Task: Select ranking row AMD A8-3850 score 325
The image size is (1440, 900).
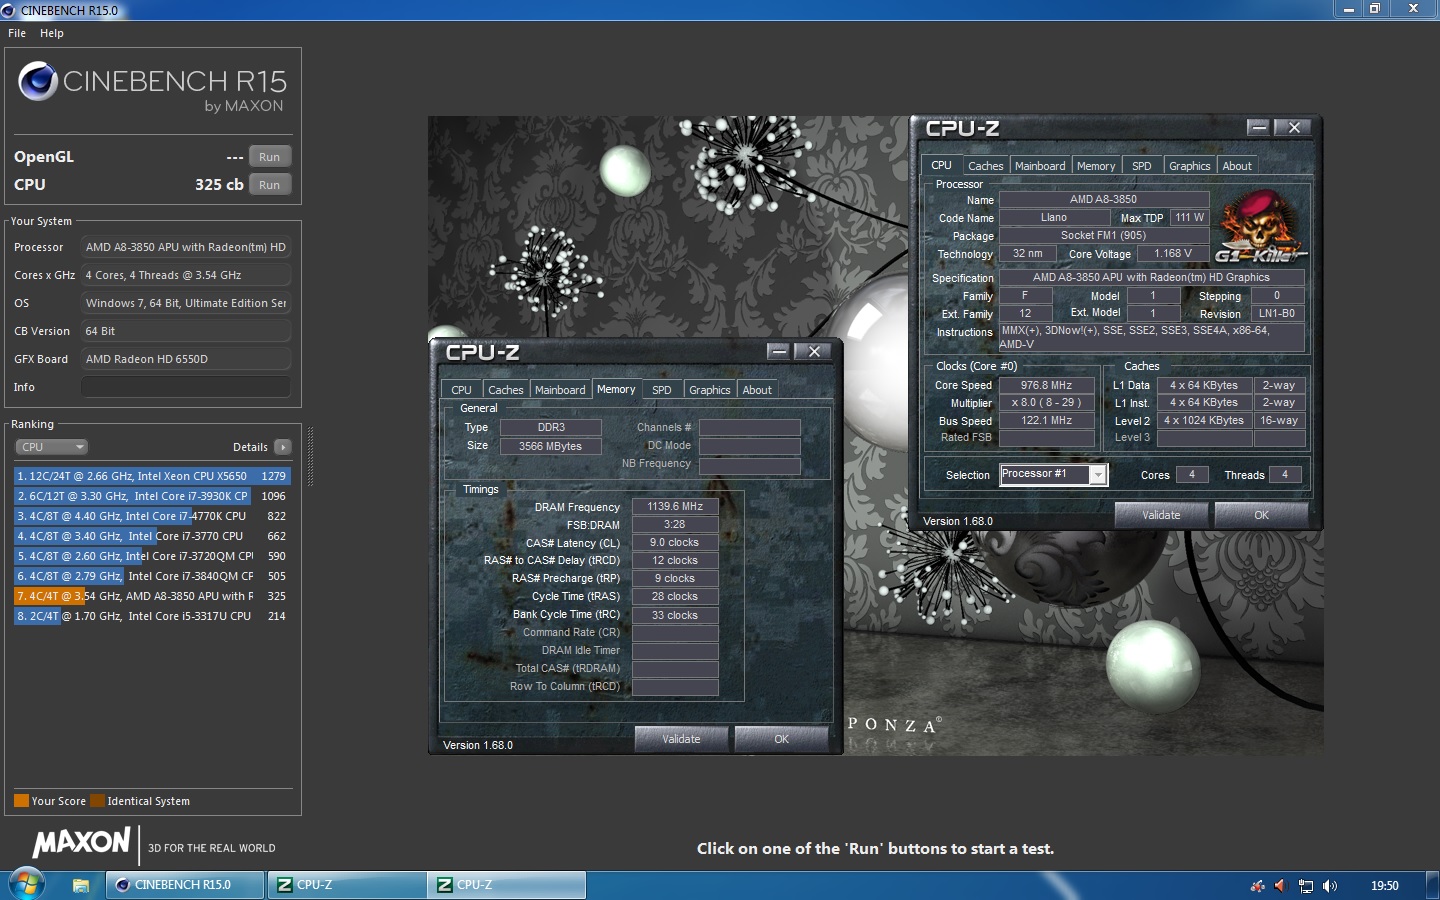Action: coord(151,596)
